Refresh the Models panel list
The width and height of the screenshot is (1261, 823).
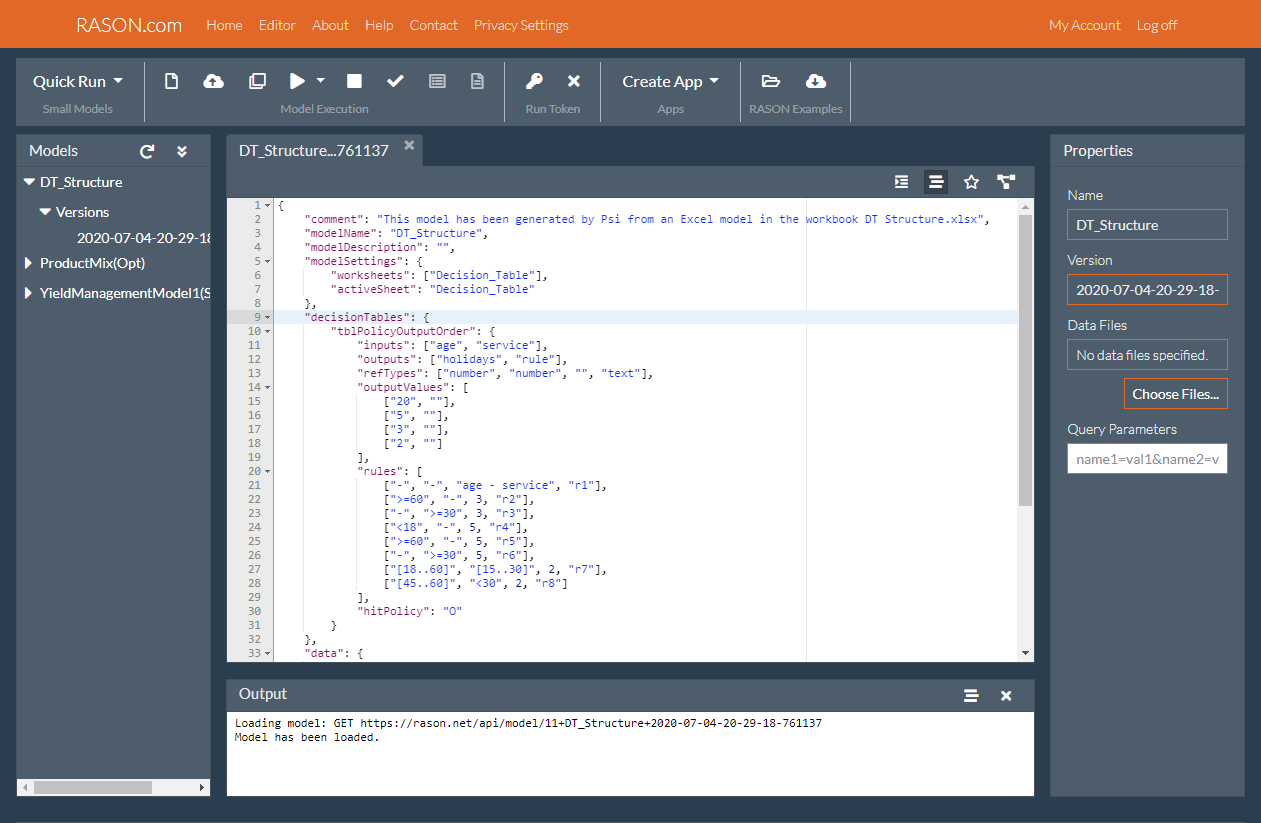(147, 151)
